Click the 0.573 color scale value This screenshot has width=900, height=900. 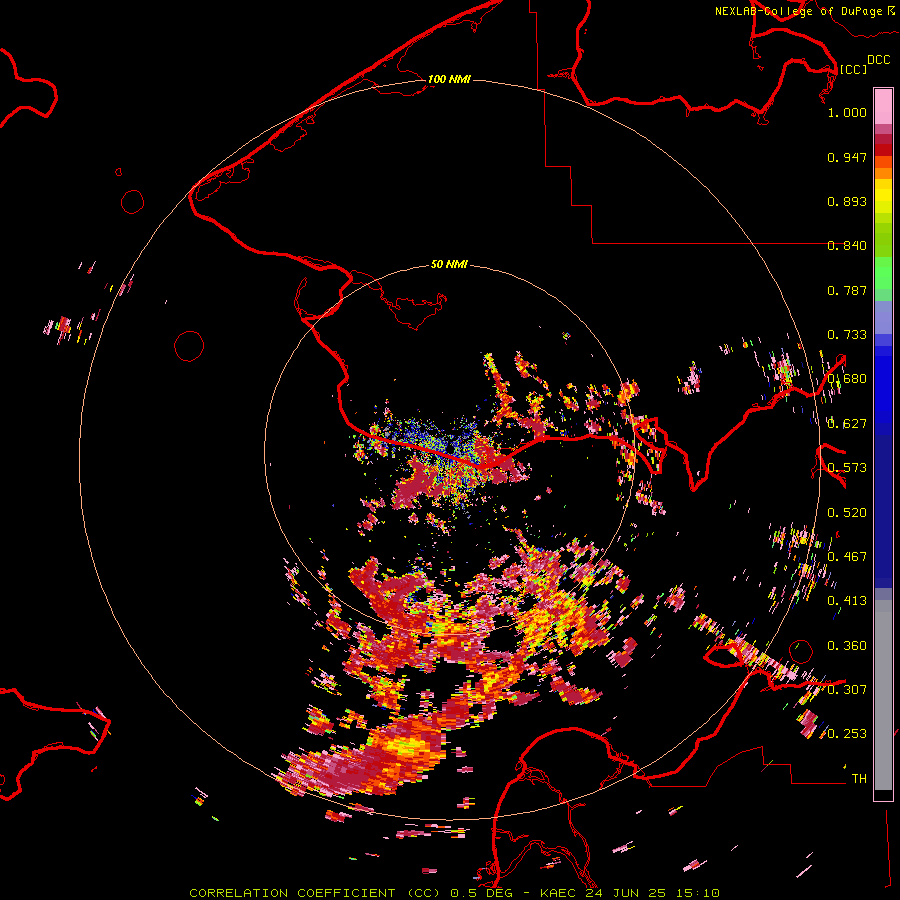(x=847, y=468)
